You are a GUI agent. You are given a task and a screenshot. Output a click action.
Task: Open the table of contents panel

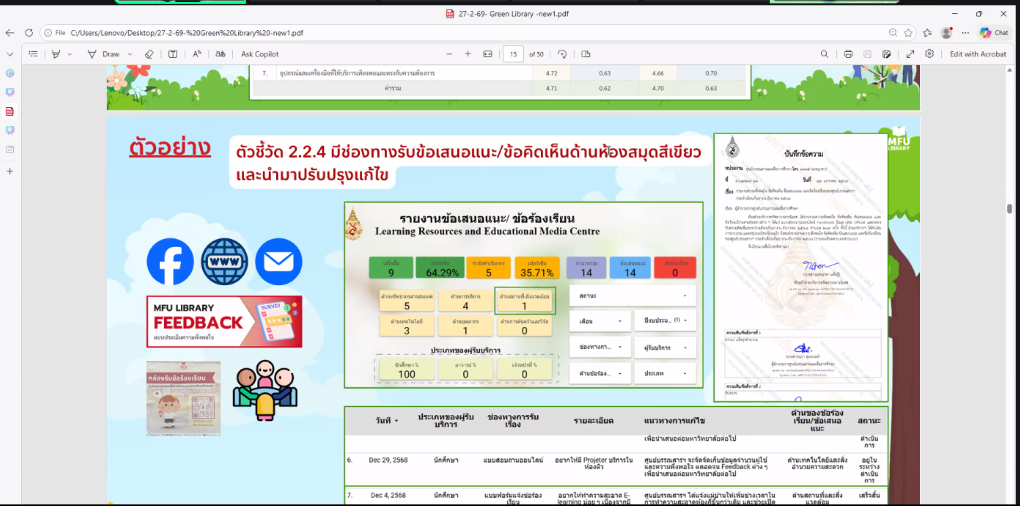33,54
